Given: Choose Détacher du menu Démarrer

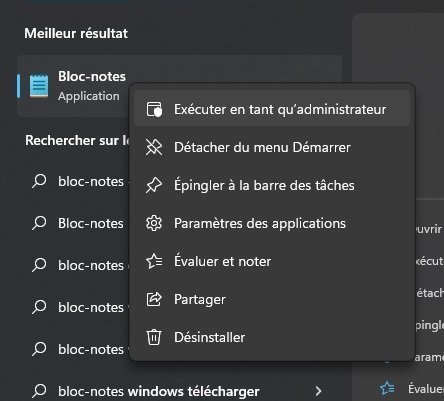Looking at the screenshot, I should pos(272,147).
